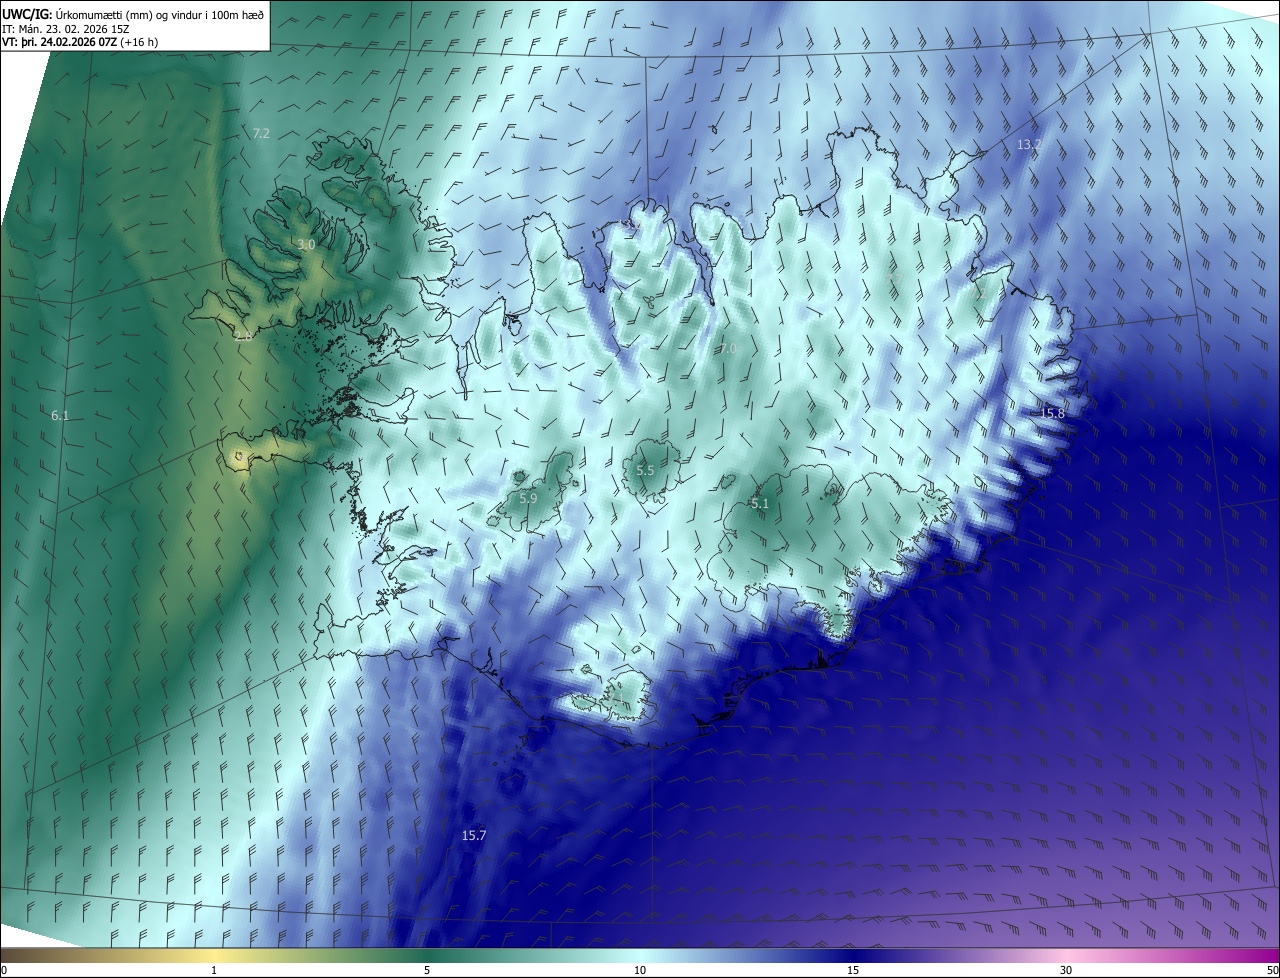1280x978 pixels.
Task: Click the '5.1' value on Vatnajökull
Action: pos(760,504)
